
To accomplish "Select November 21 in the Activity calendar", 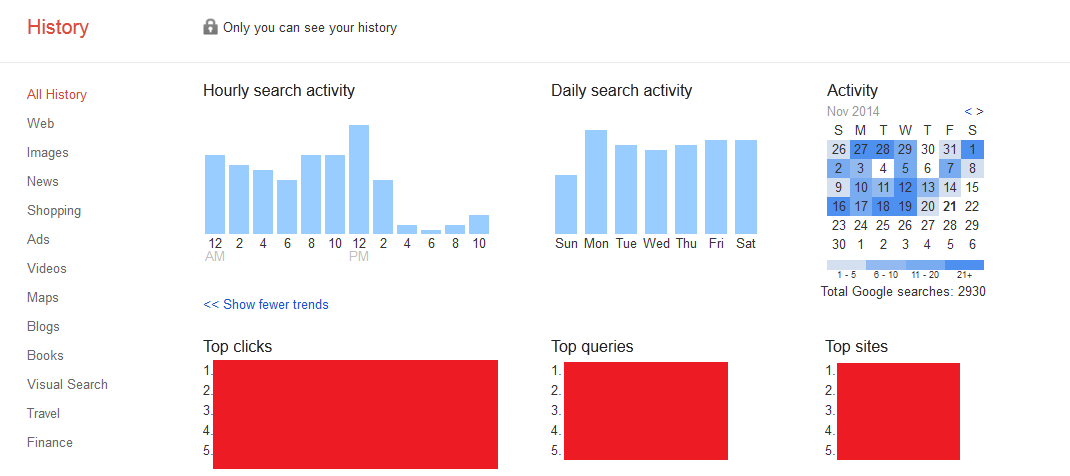I will [x=950, y=206].
